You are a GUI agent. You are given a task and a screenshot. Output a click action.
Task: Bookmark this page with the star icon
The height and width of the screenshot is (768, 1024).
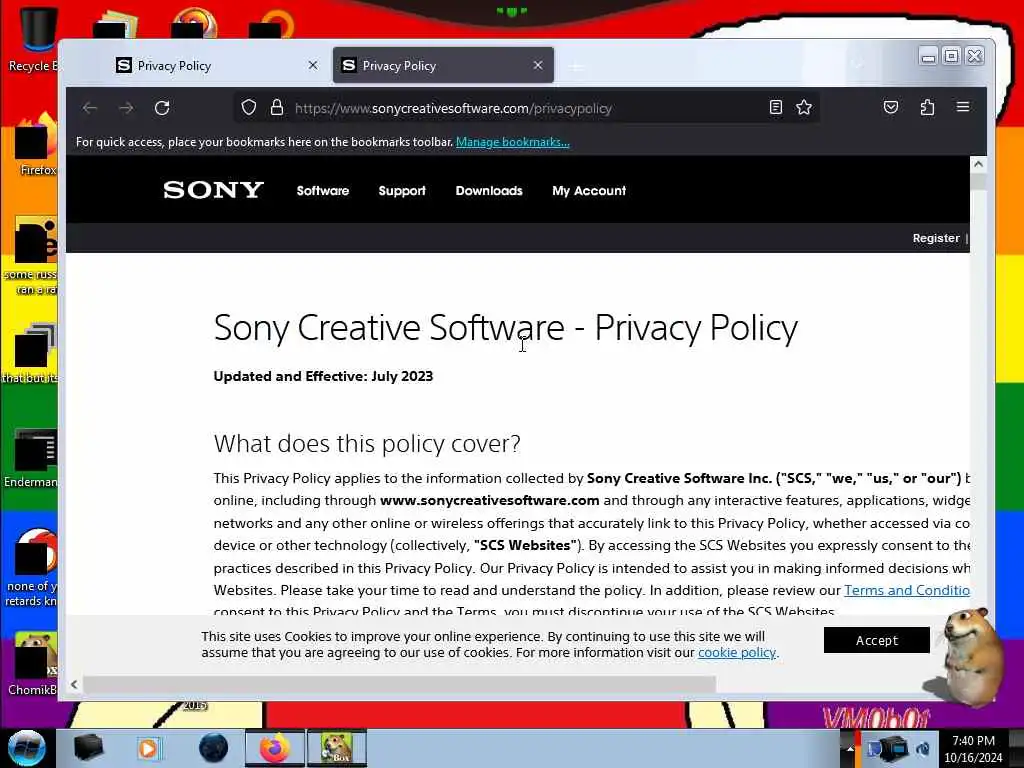804,107
